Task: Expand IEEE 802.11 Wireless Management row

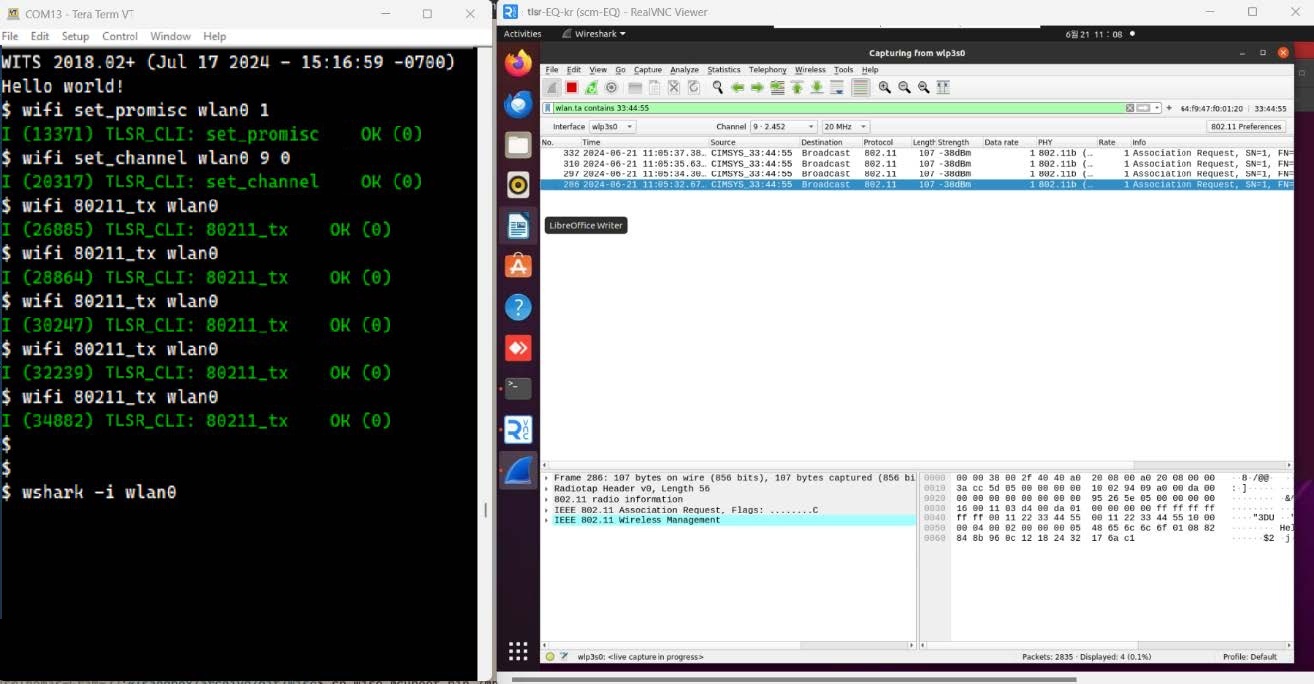Action: point(546,520)
